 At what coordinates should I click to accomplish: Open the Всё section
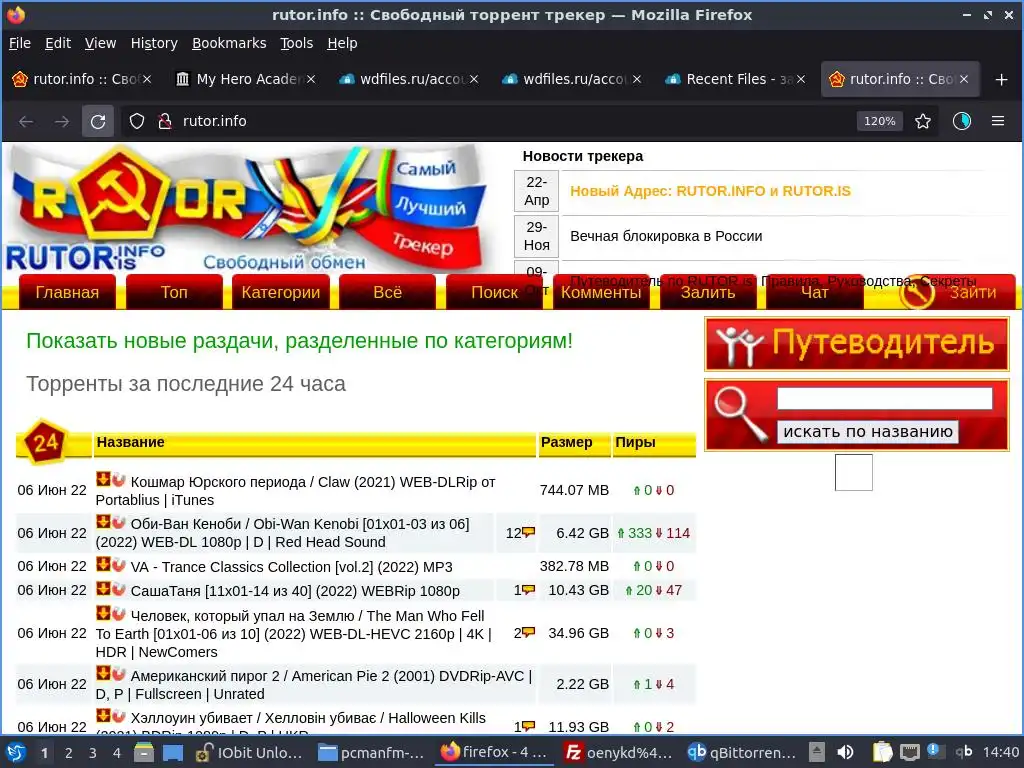click(387, 292)
